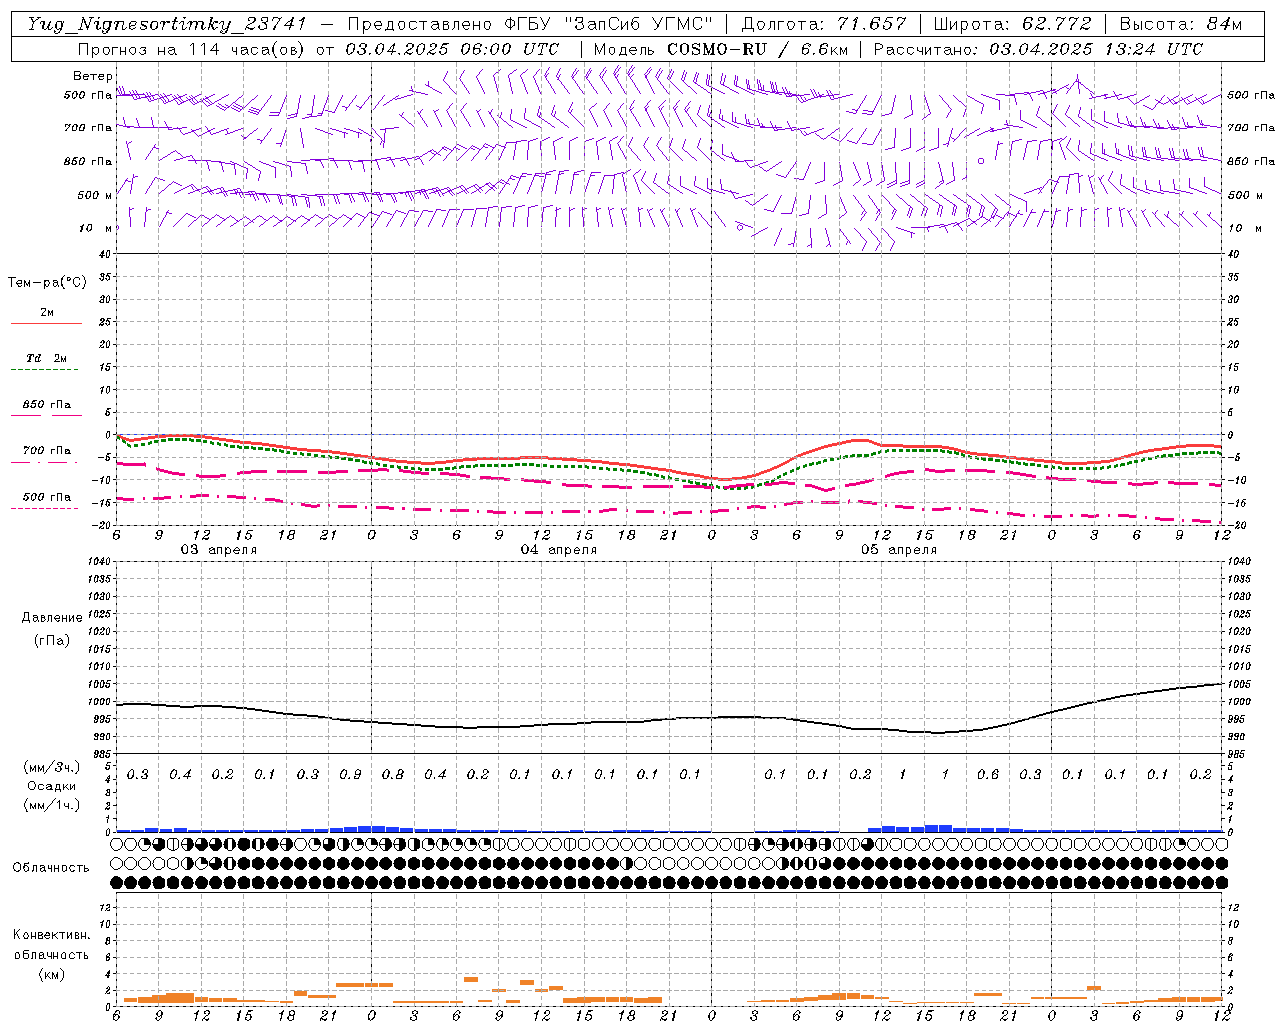Click the 04 апреля date label
The image size is (1280, 1024).
click(x=559, y=550)
